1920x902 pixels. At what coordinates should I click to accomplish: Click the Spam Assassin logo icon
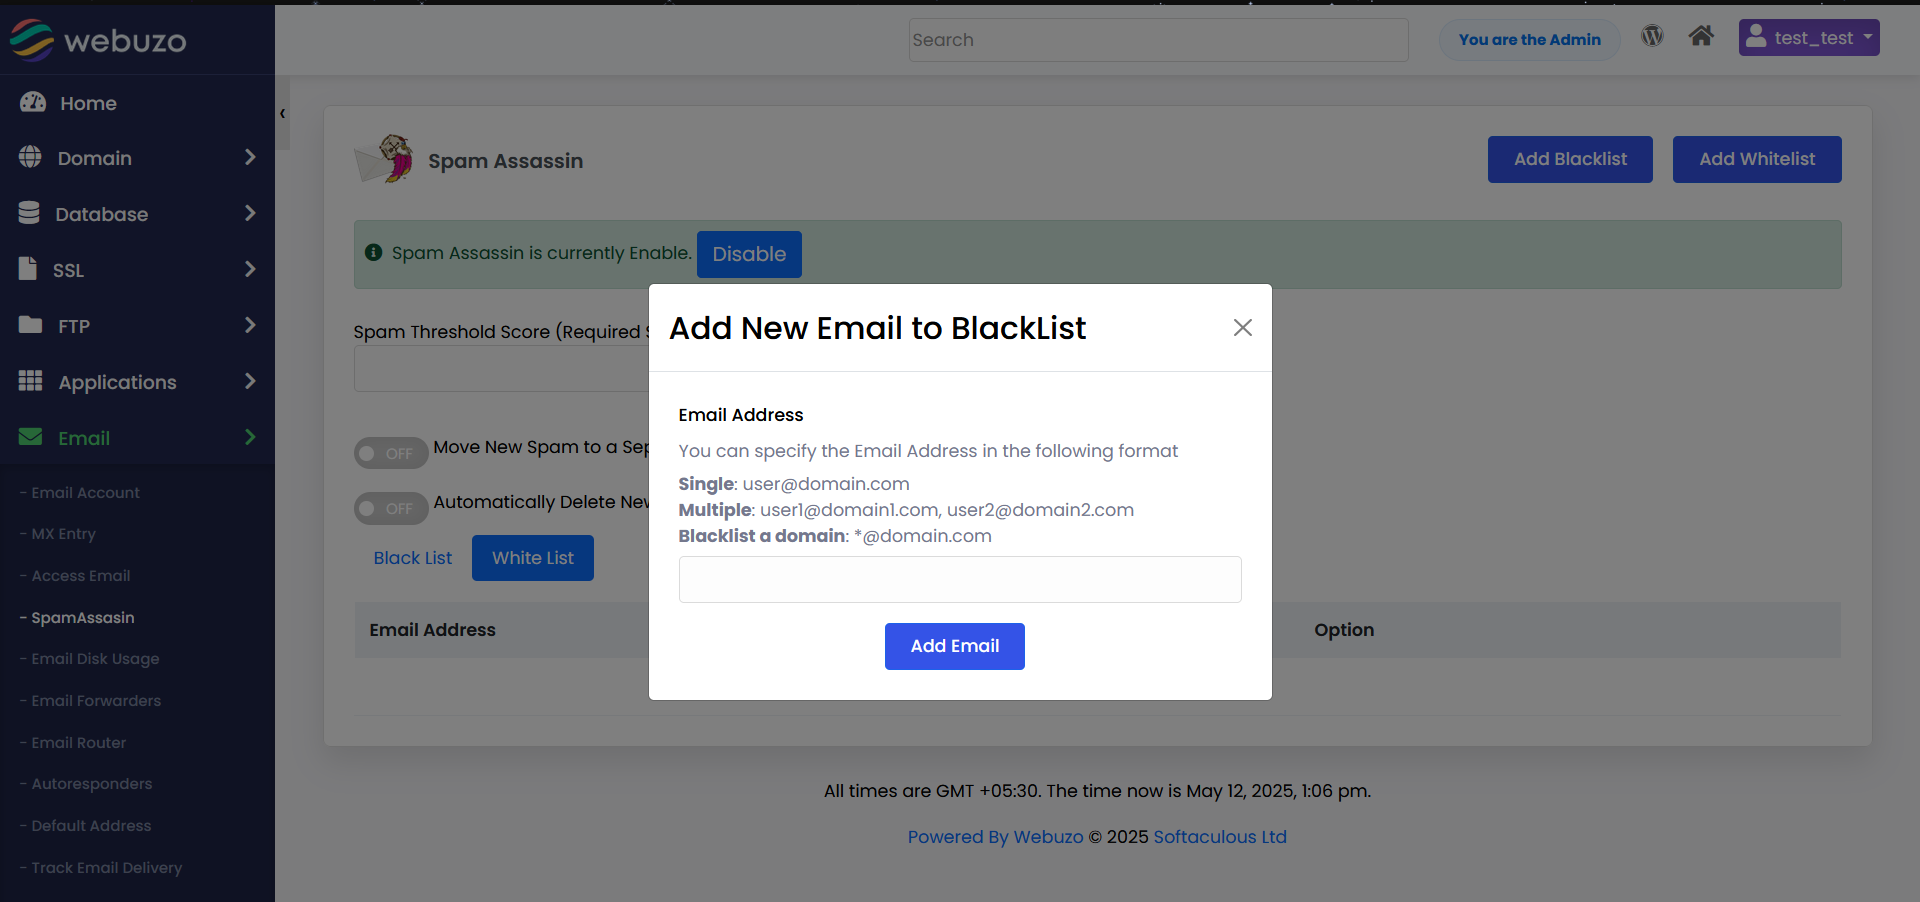[385, 160]
